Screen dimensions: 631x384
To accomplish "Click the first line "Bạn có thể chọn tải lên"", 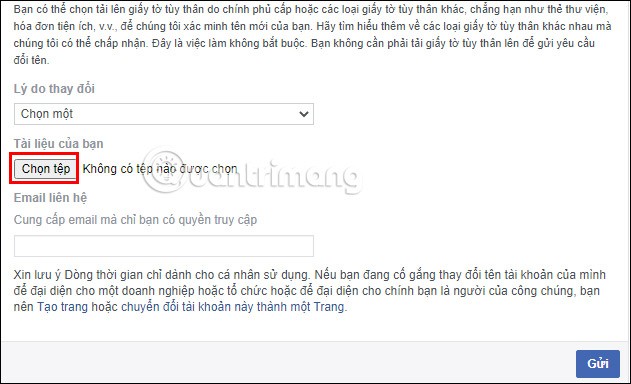I will click(x=311, y=9).
